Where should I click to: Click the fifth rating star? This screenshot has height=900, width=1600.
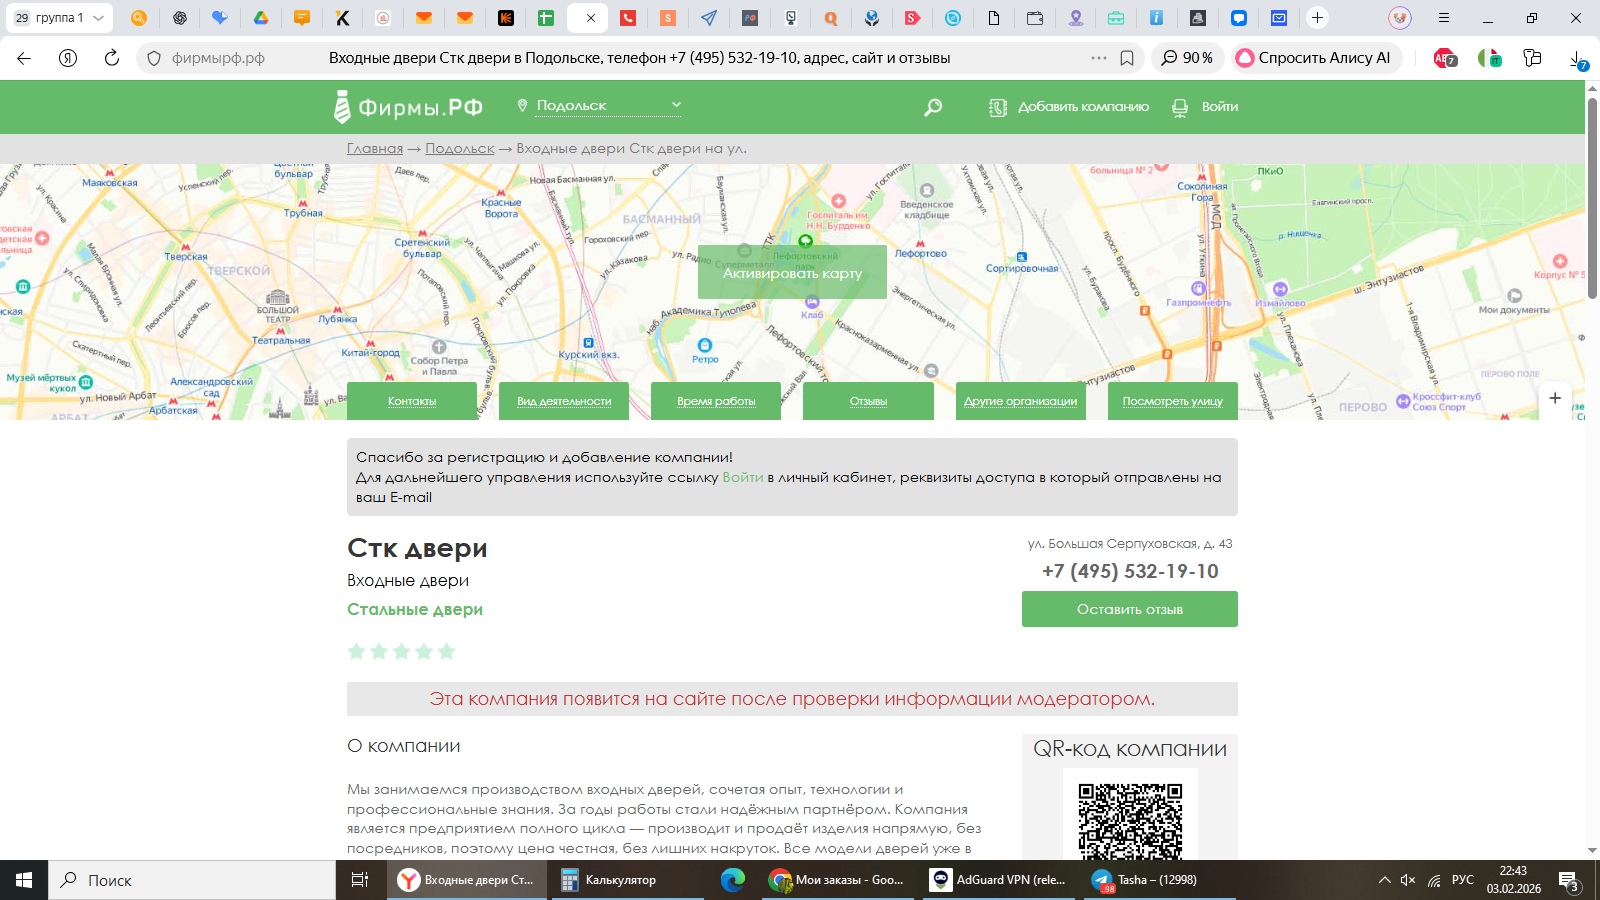tap(446, 651)
